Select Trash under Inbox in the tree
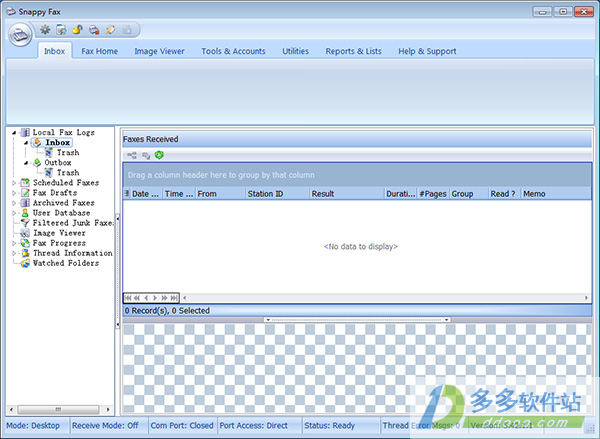 68,152
